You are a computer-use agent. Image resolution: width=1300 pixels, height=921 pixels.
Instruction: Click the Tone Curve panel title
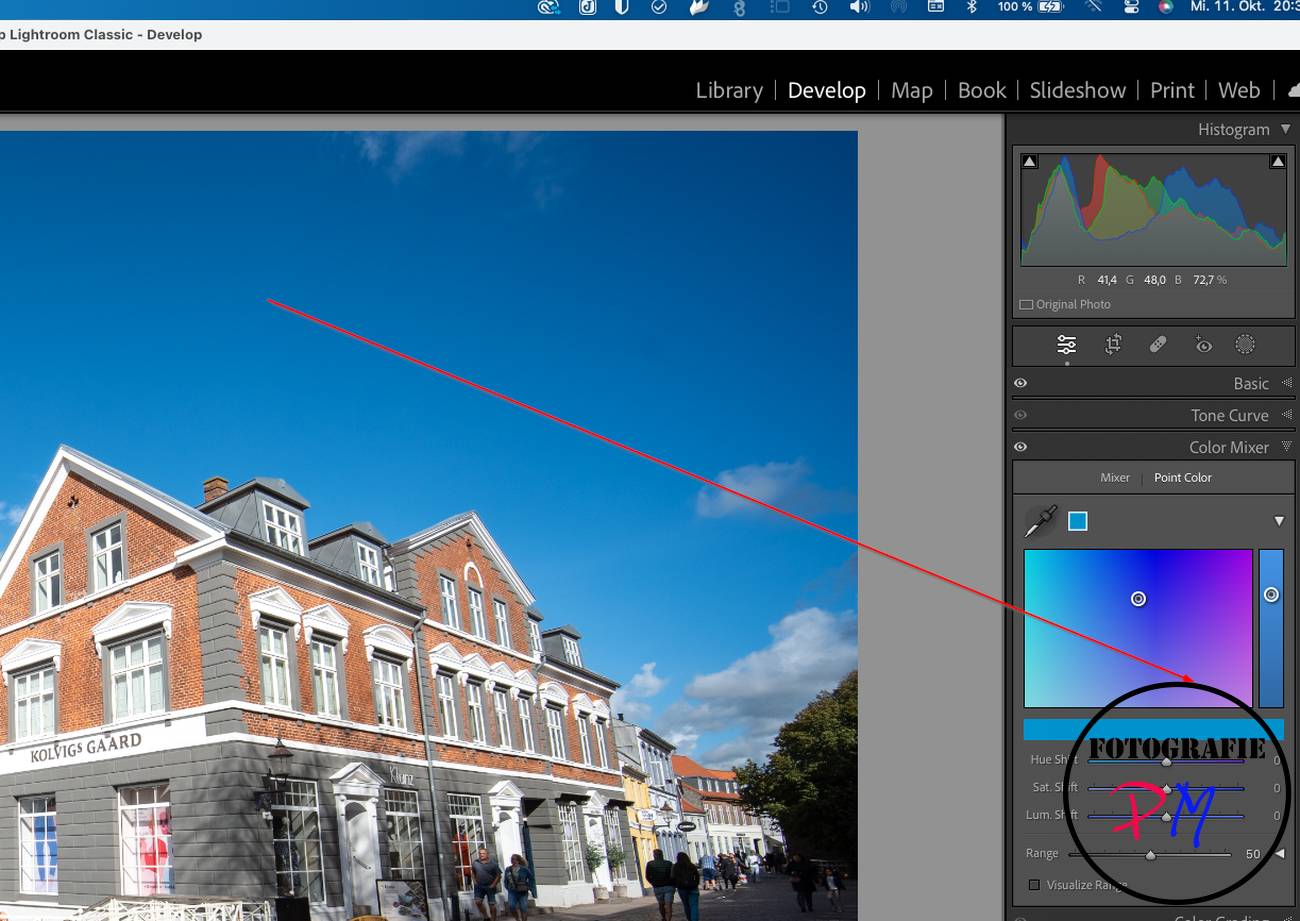(1230, 415)
